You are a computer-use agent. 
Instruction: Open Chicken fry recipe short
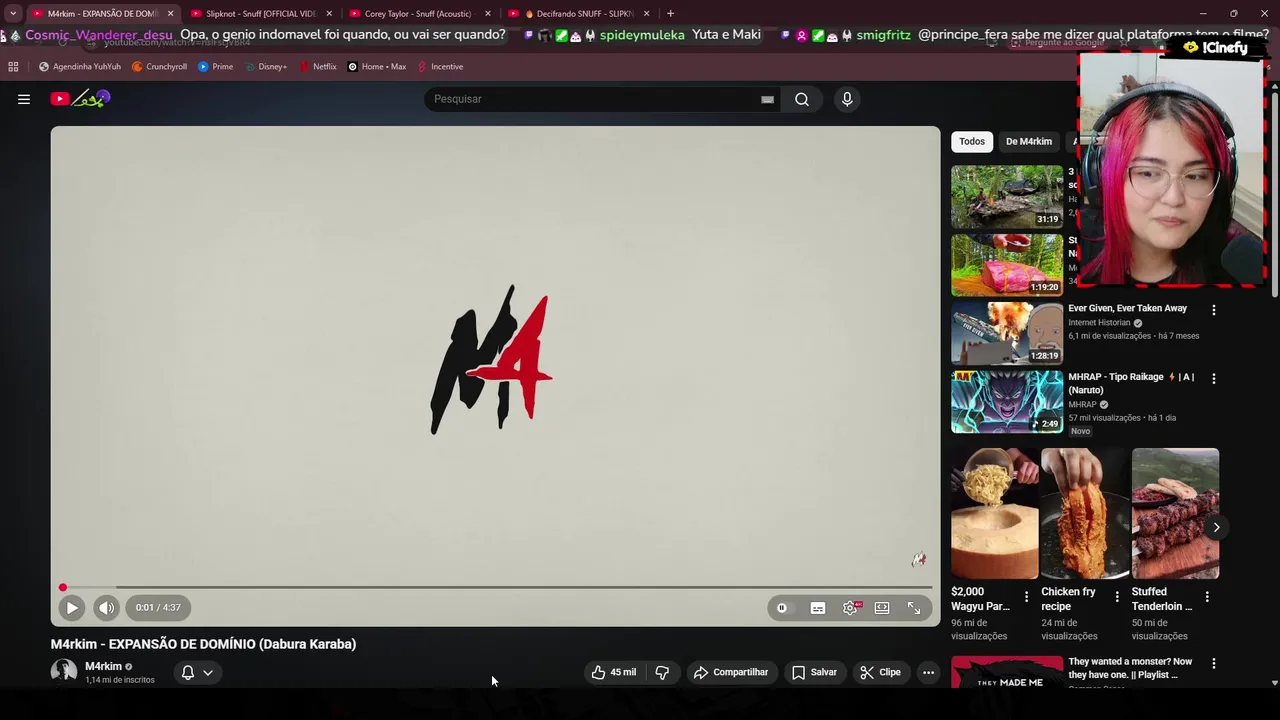click(x=1085, y=513)
